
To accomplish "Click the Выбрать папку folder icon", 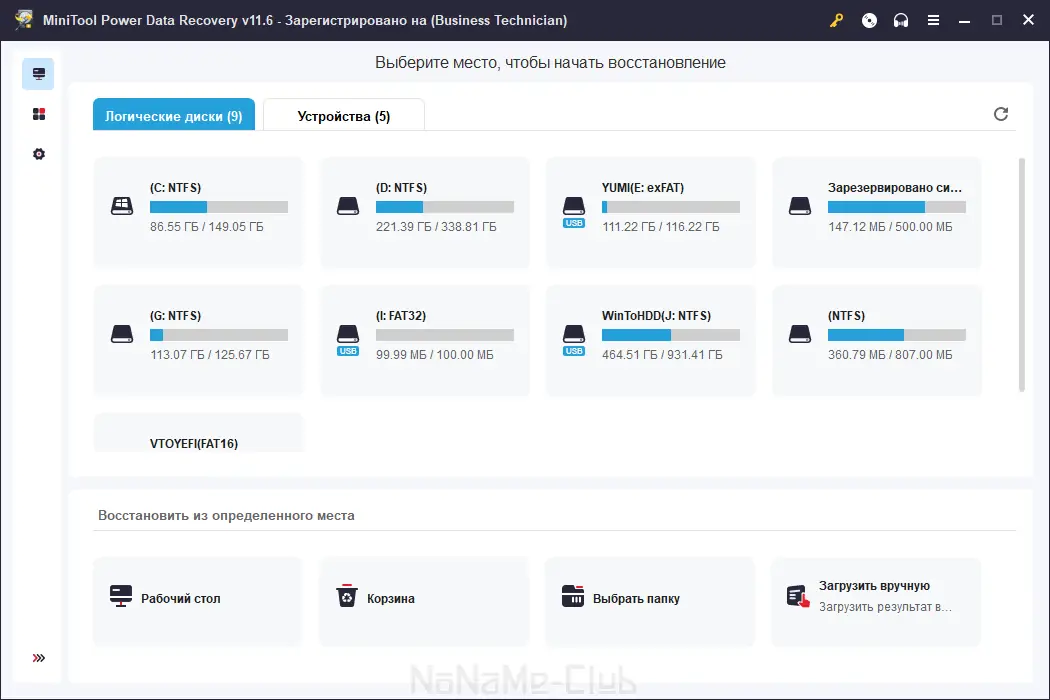I will pos(573,596).
